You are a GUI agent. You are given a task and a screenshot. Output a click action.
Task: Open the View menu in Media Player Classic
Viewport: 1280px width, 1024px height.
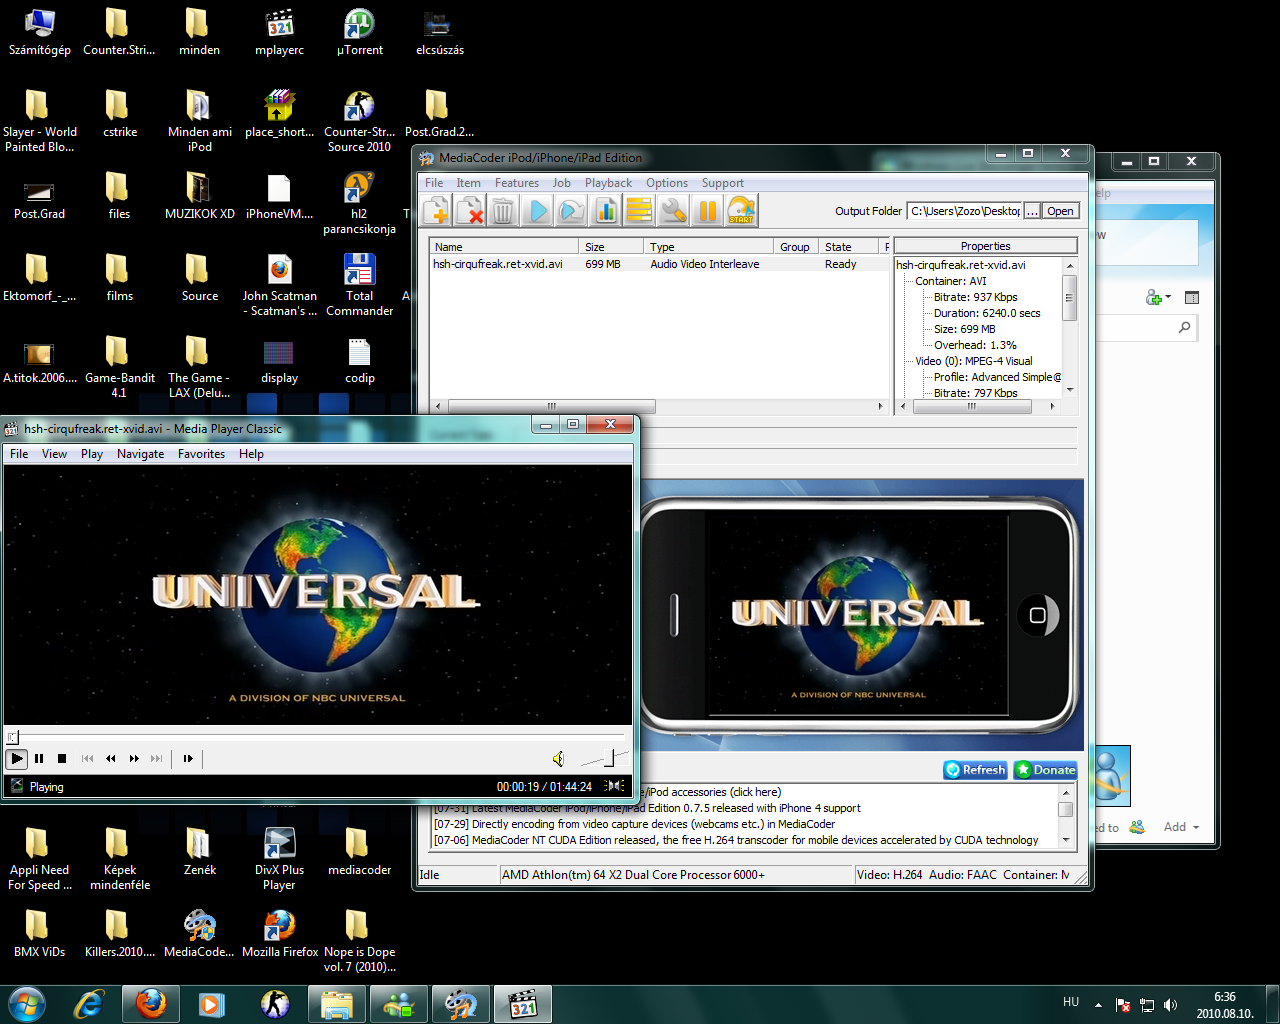click(54, 454)
